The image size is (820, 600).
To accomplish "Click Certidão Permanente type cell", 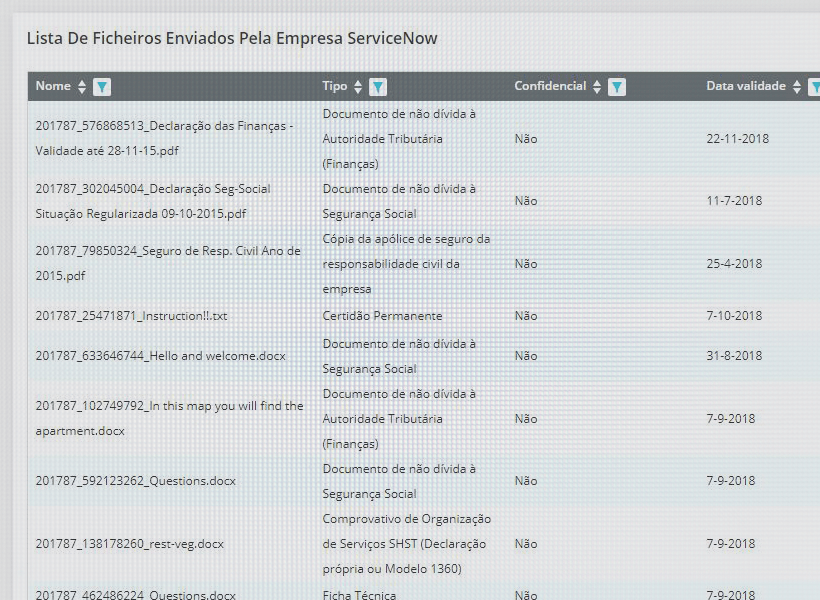I will [x=382, y=316].
